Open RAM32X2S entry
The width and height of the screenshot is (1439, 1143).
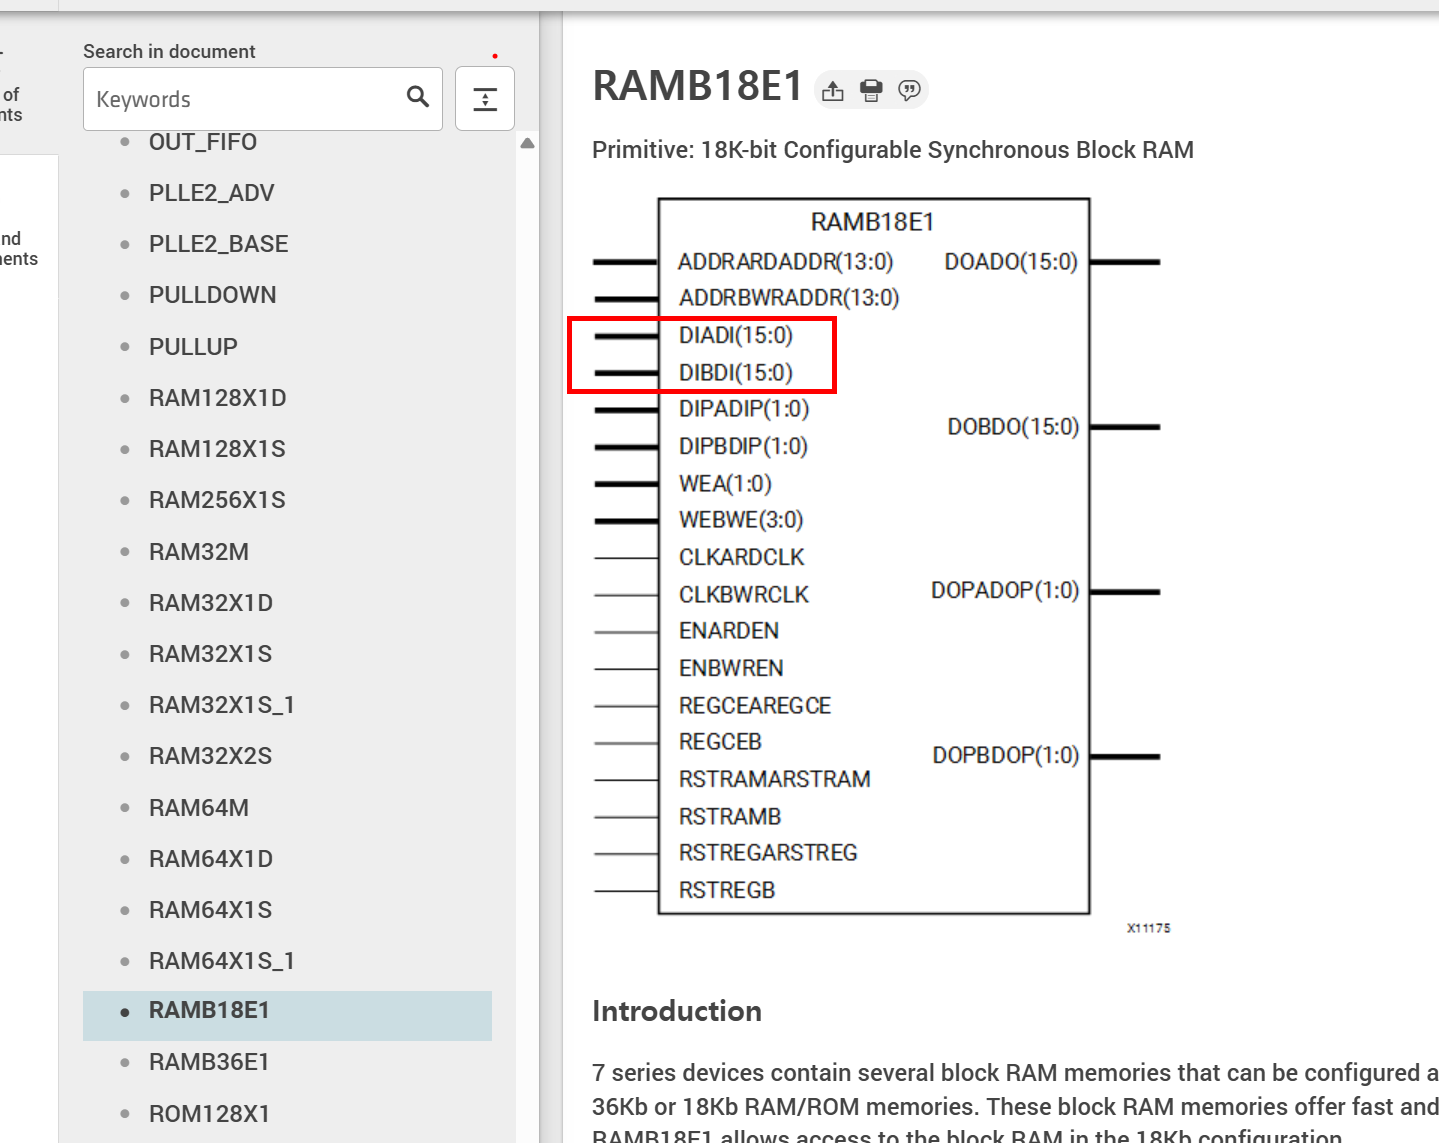tap(210, 756)
